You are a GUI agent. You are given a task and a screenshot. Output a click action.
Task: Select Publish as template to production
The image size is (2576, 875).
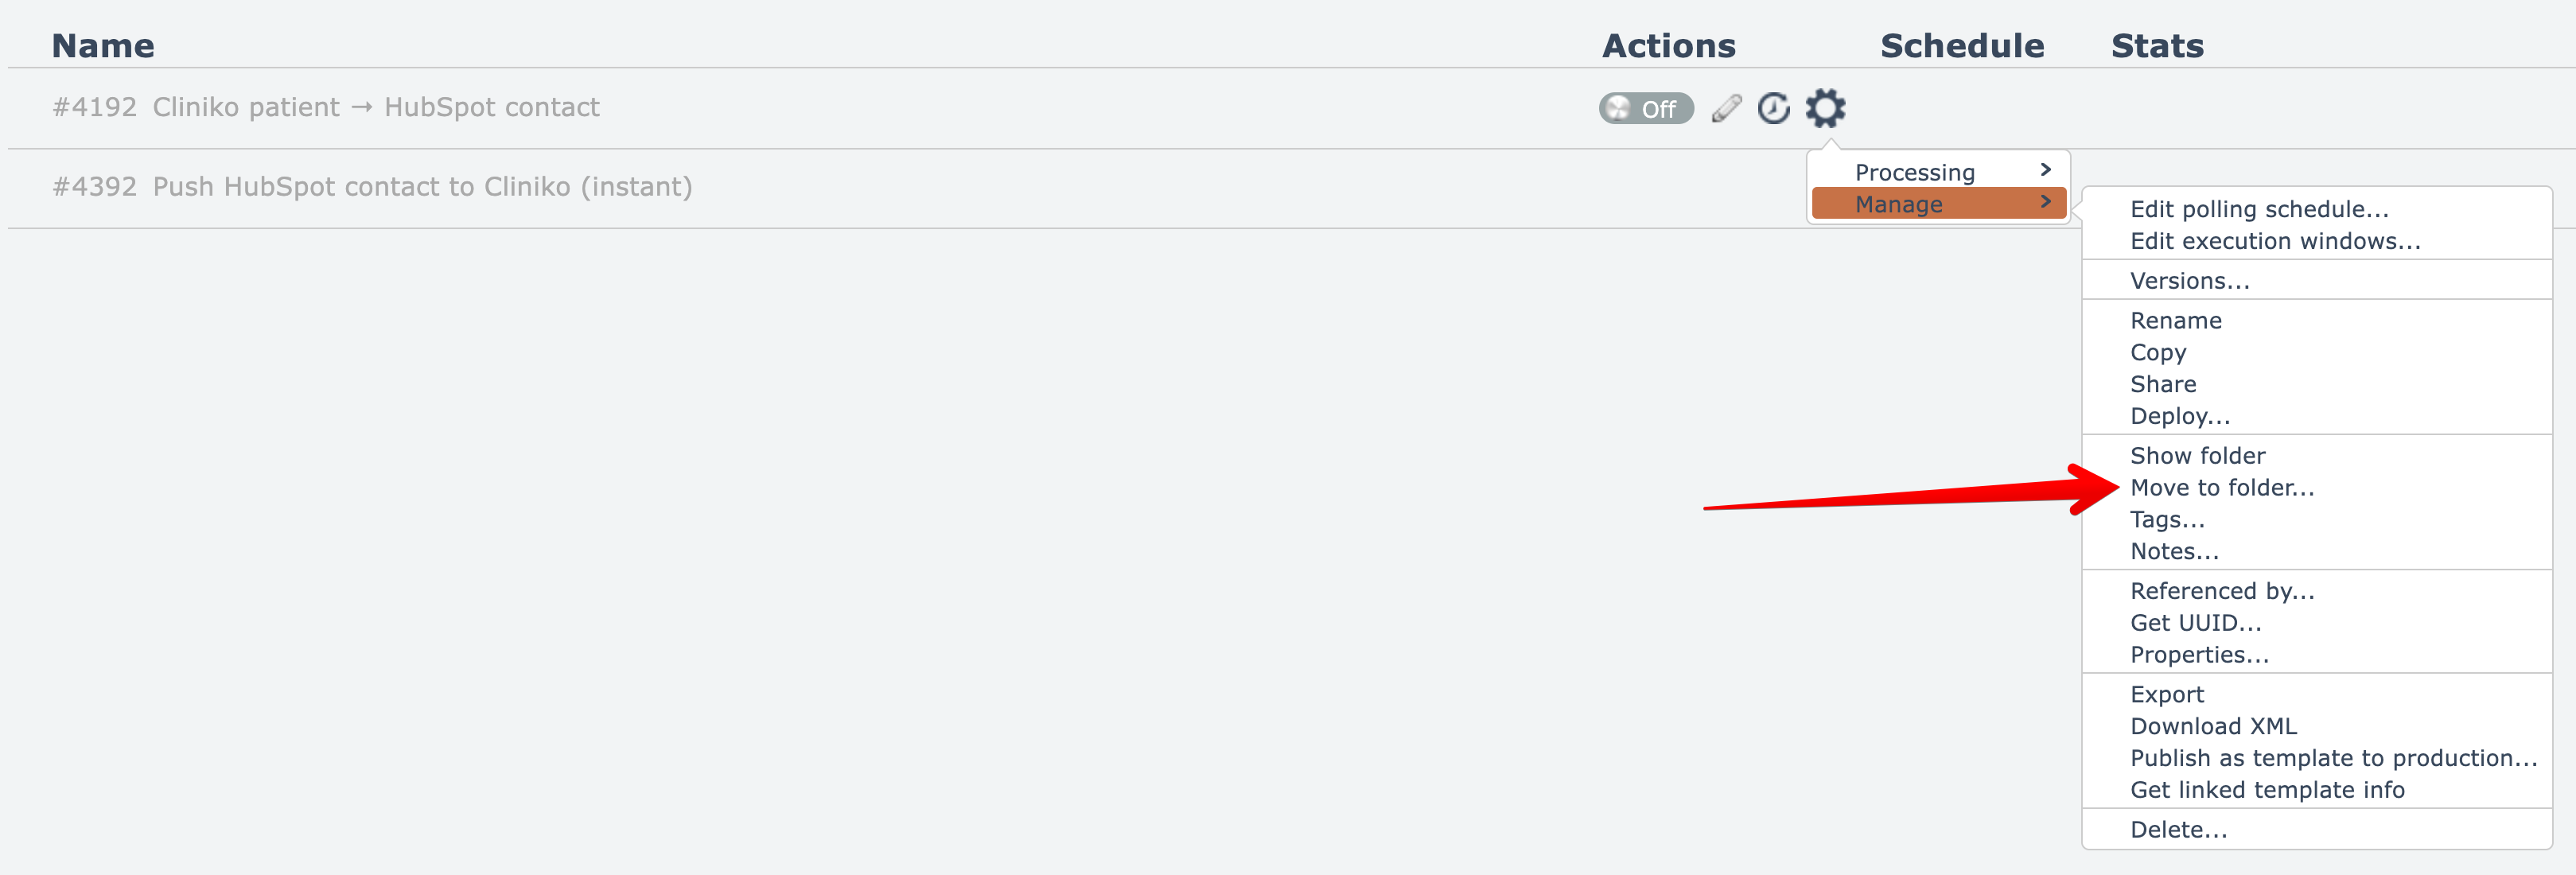pos(2333,758)
